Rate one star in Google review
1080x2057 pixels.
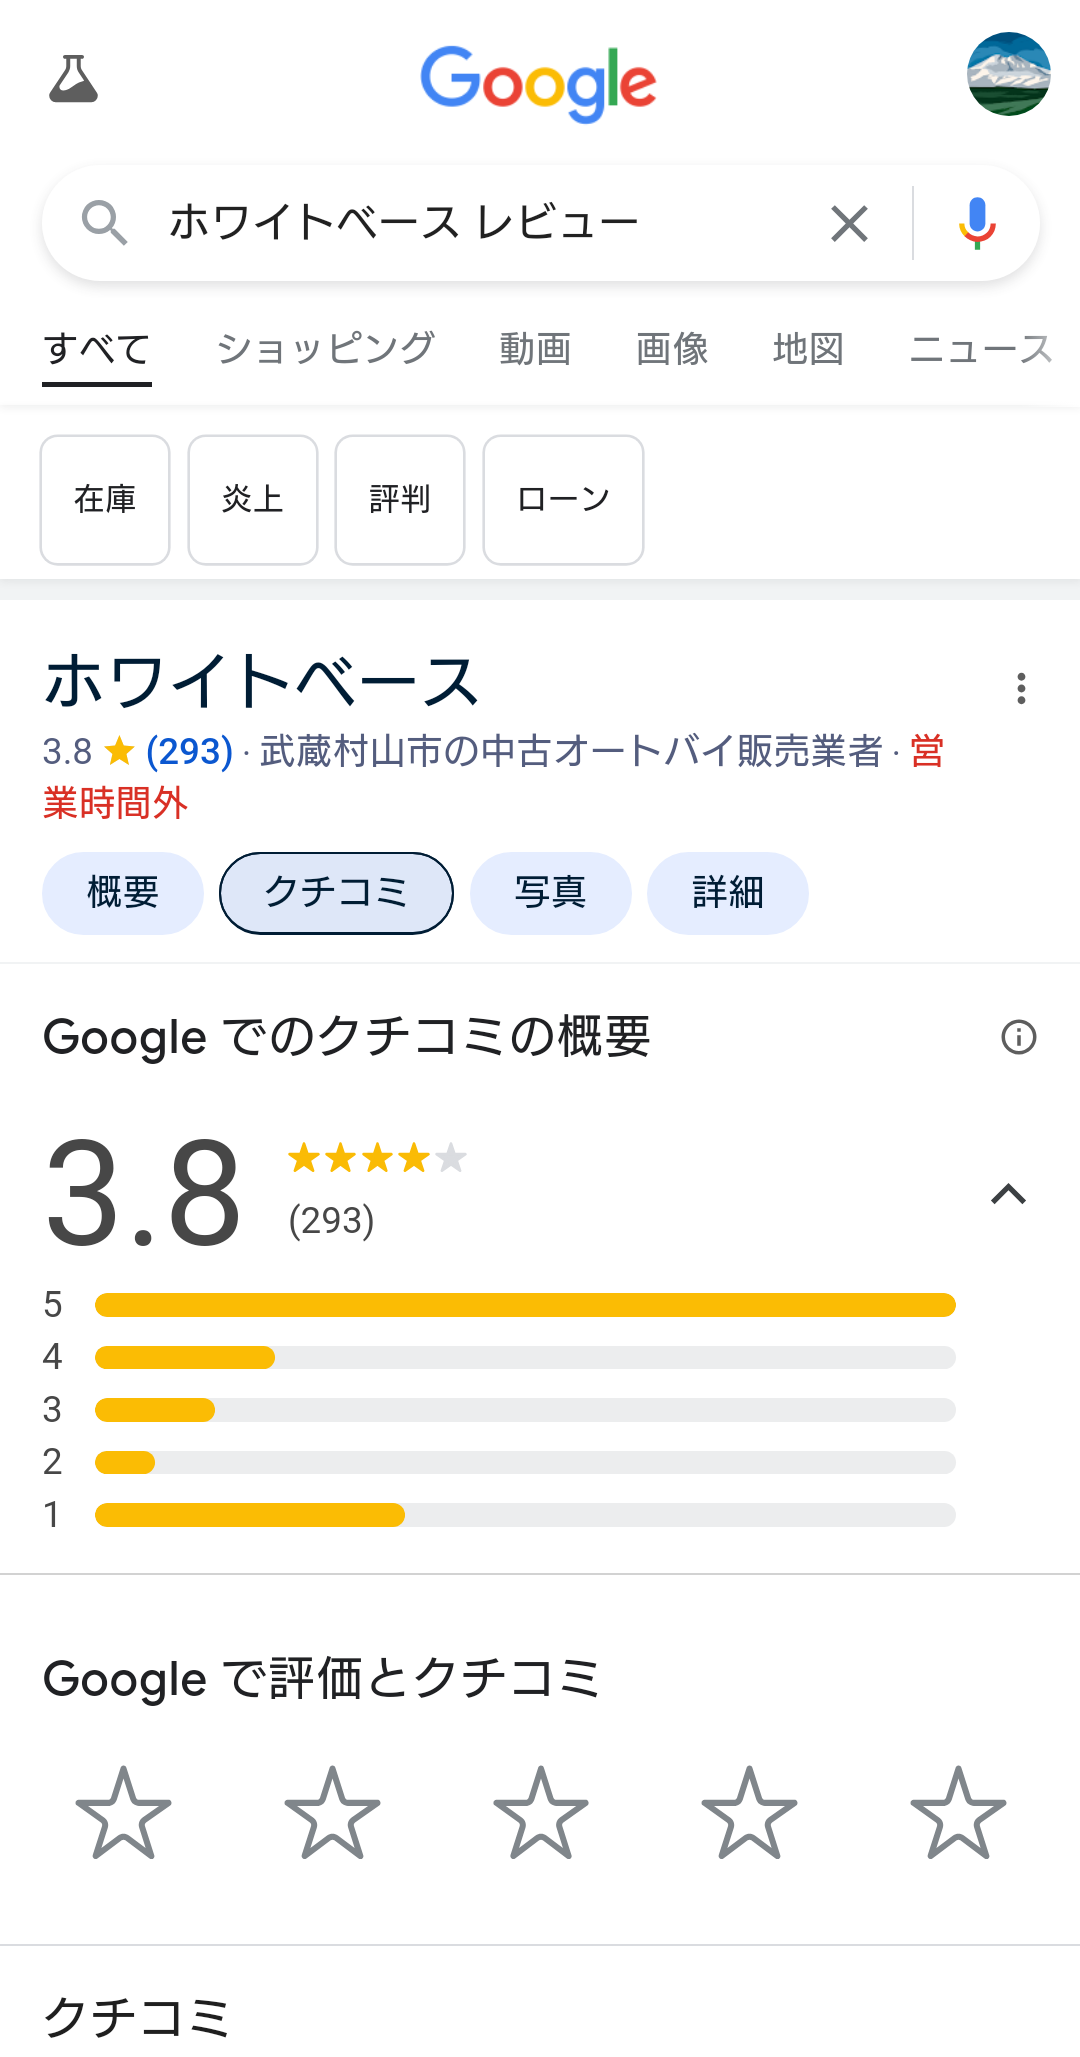point(124,1813)
